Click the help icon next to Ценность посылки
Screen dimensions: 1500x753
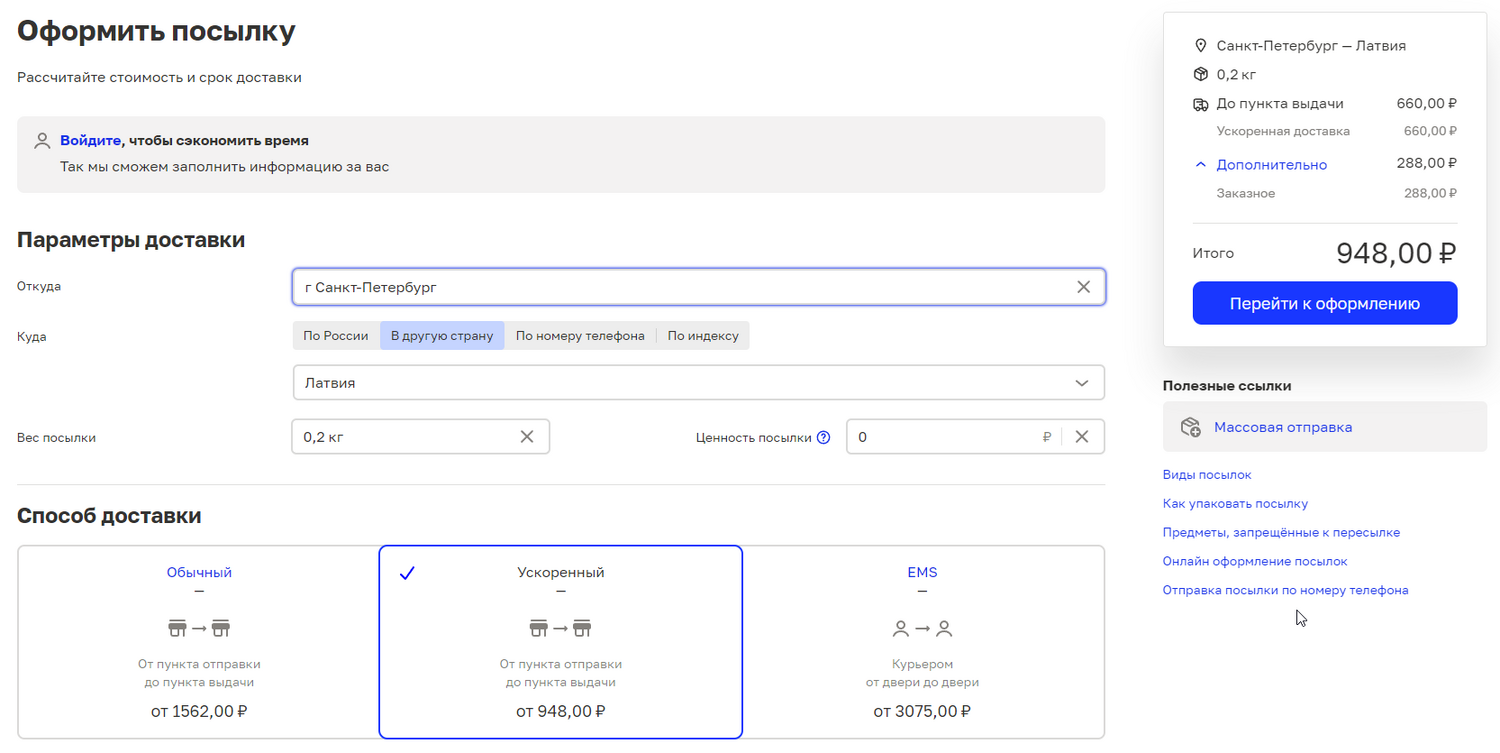click(823, 437)
